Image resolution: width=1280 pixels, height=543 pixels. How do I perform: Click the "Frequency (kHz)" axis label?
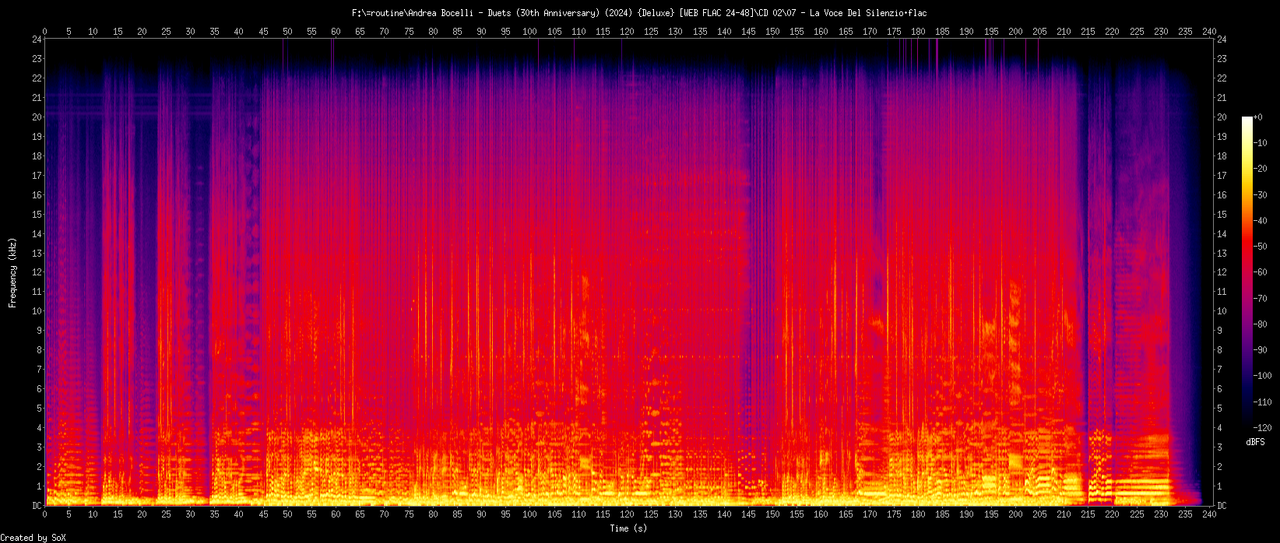tap(12, 273)
